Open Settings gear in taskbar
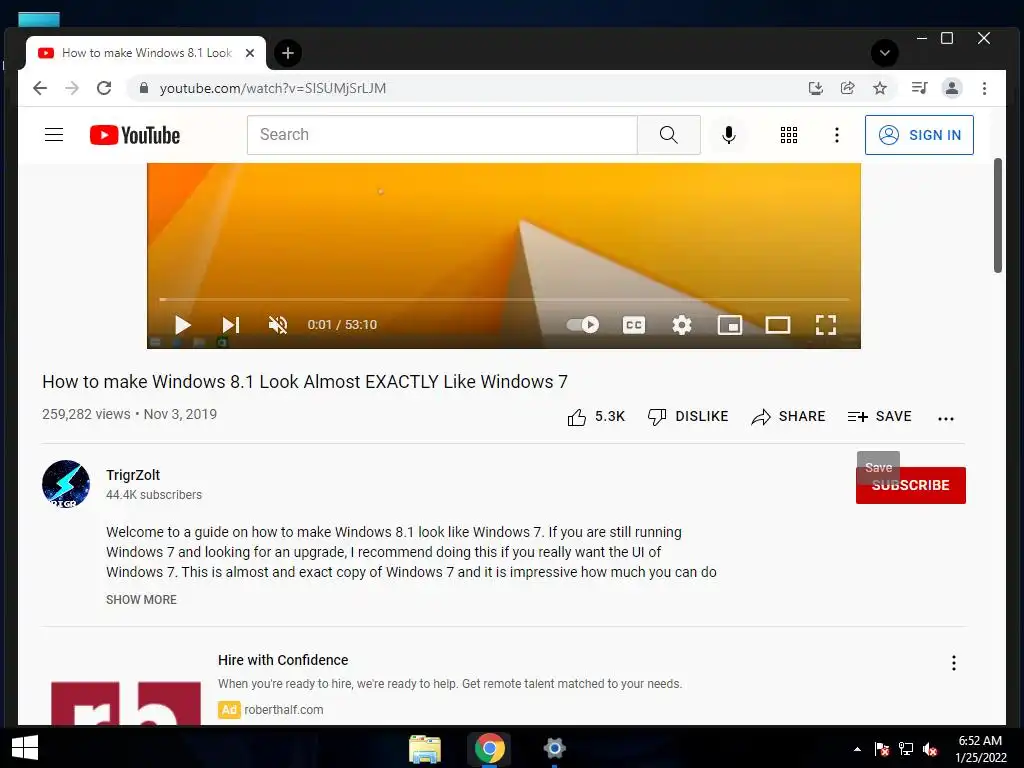Image resolution: width=1024 pixels, height=768 pixels. tap(554, 748)
